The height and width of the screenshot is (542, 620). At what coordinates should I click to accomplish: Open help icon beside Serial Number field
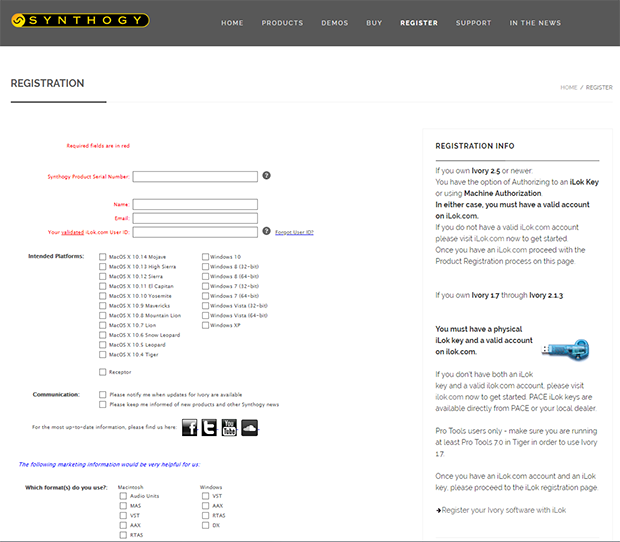pos(266,176)
